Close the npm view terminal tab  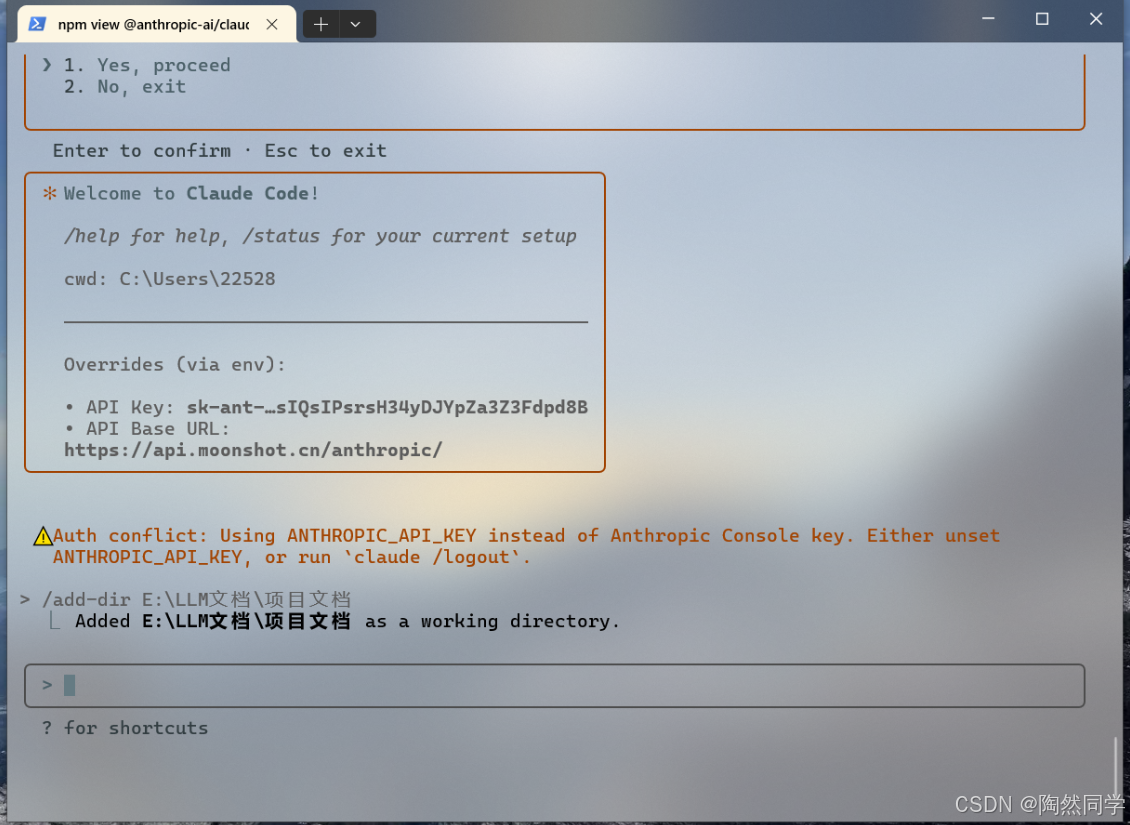coord(272,24)
